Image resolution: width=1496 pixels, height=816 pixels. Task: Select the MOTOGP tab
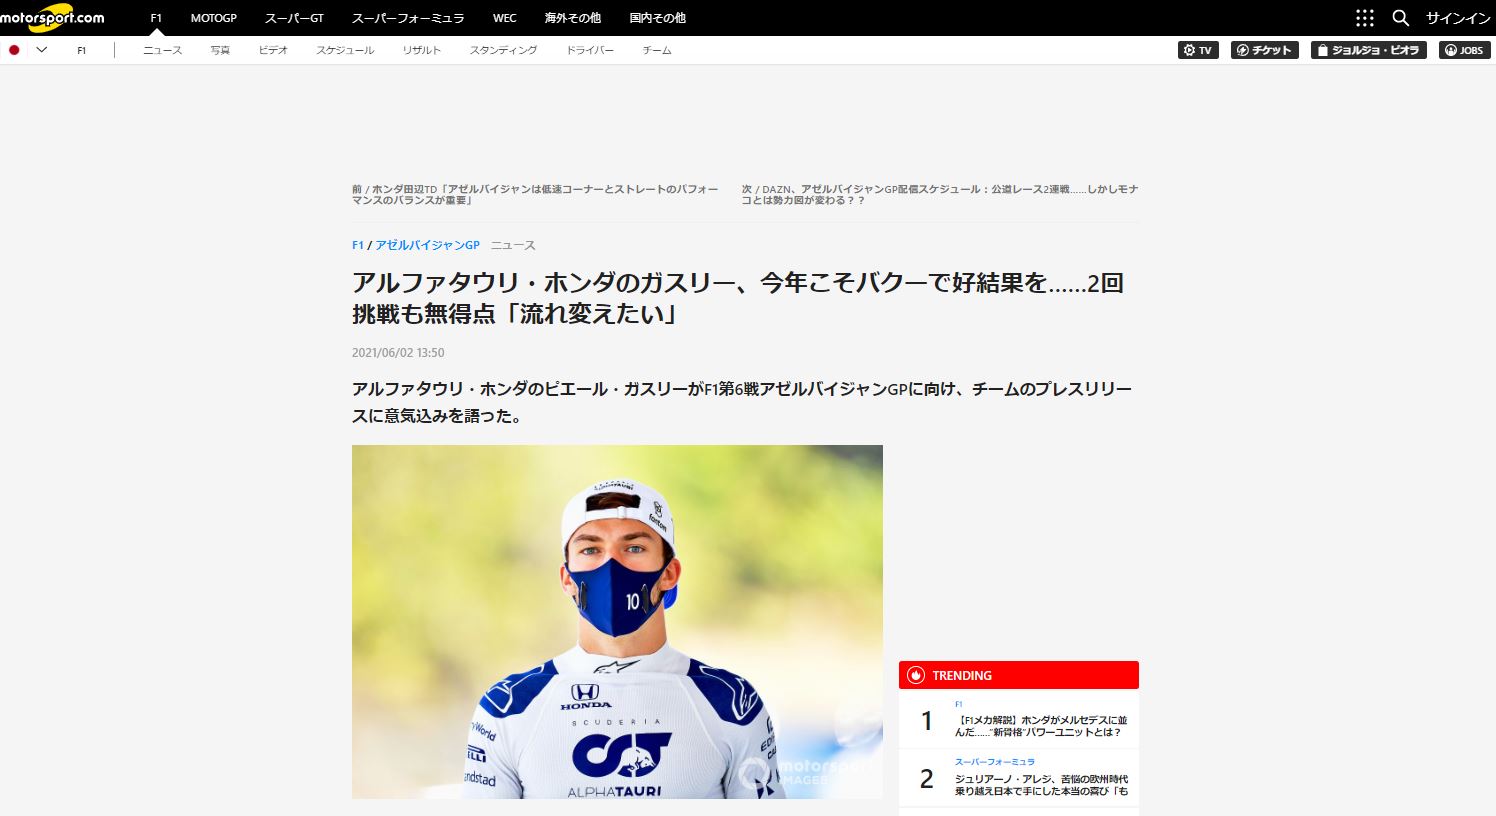[214, 18]
